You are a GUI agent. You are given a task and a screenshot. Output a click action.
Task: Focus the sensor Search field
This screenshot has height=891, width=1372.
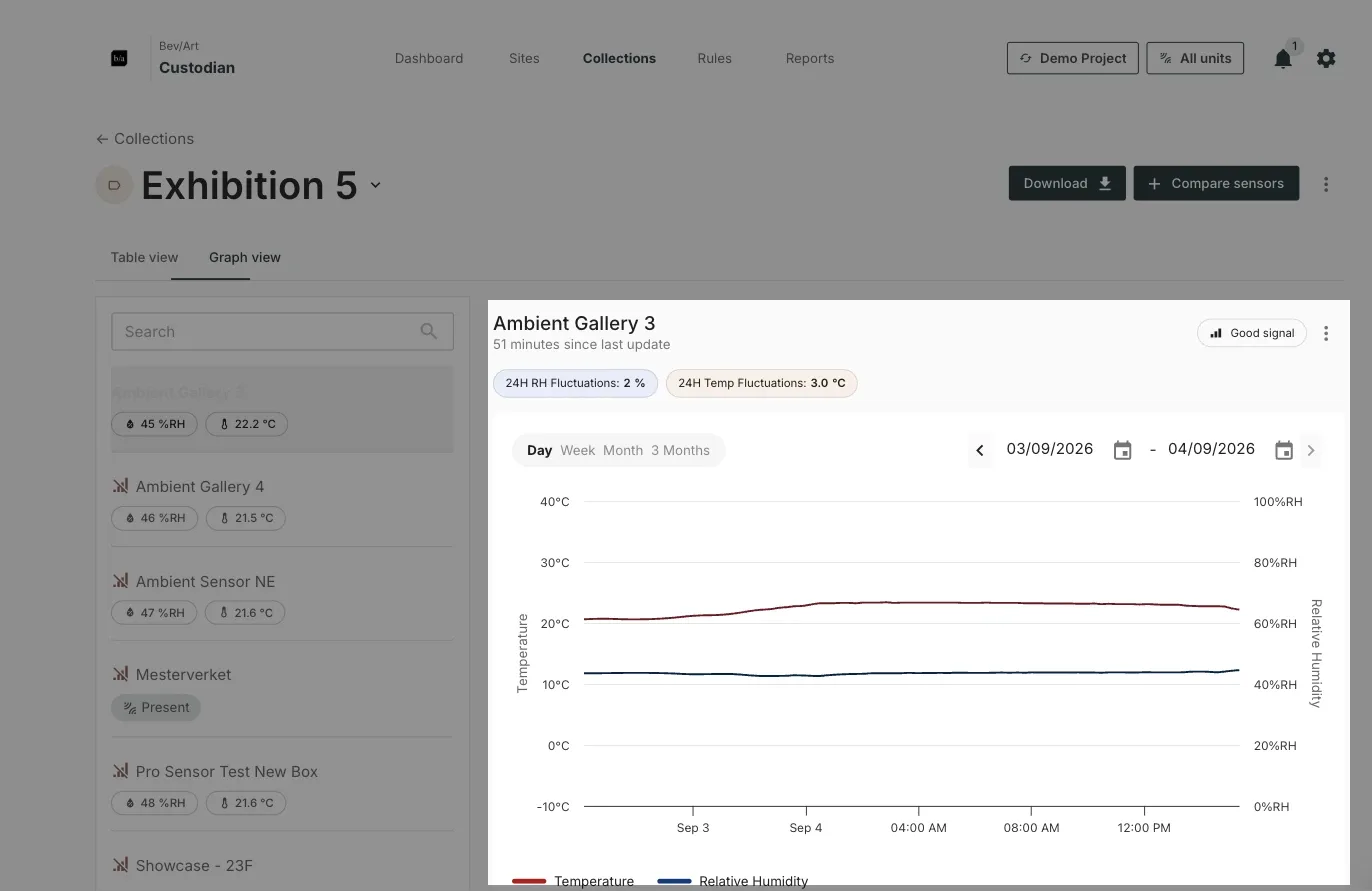[282, 331]
